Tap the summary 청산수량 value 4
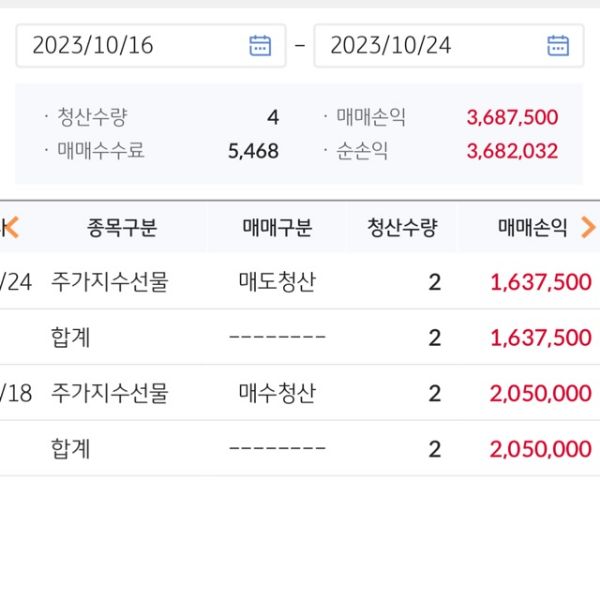 (x=273, y=118)
